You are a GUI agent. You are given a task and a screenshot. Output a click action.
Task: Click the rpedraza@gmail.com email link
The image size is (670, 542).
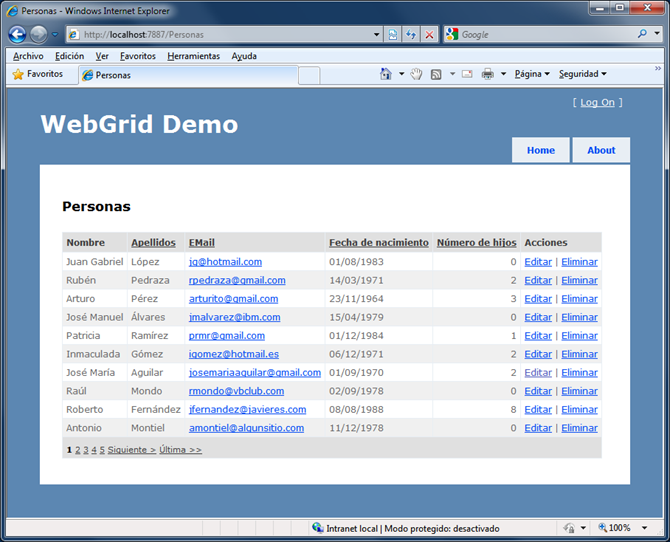tap(237, 280)
